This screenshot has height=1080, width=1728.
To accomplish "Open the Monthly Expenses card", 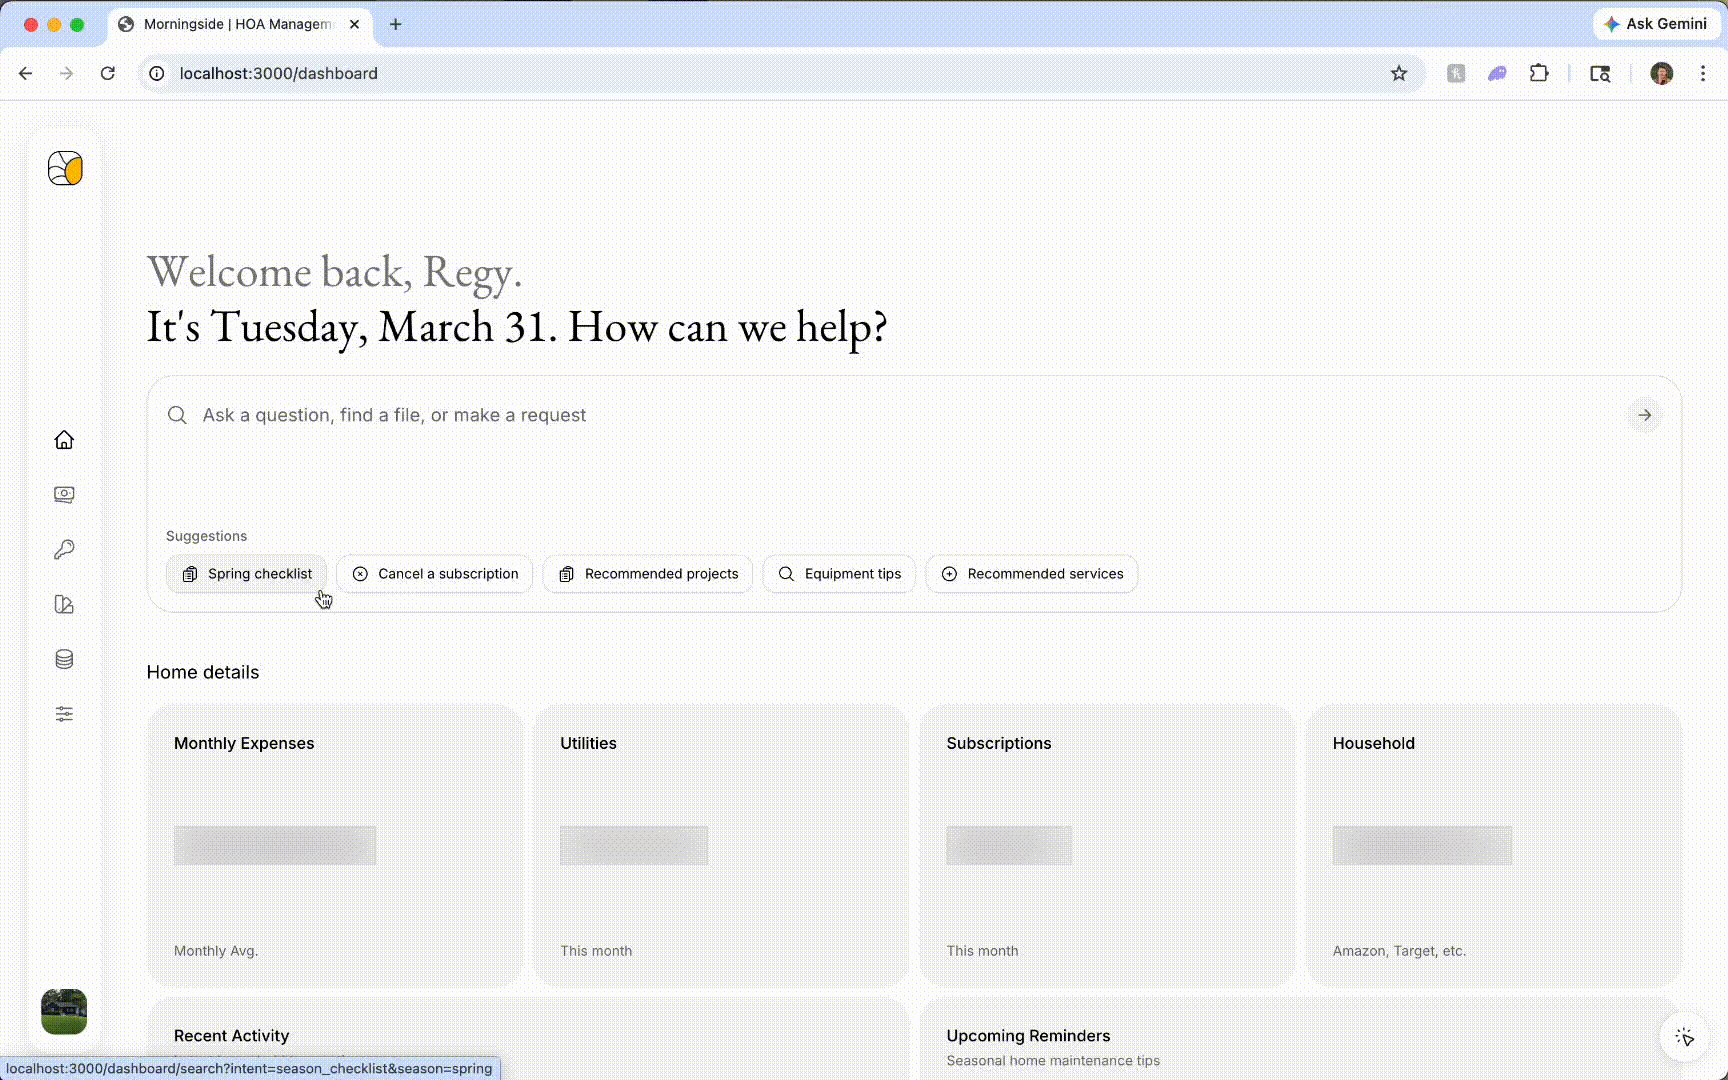I will tap(335, 846).
